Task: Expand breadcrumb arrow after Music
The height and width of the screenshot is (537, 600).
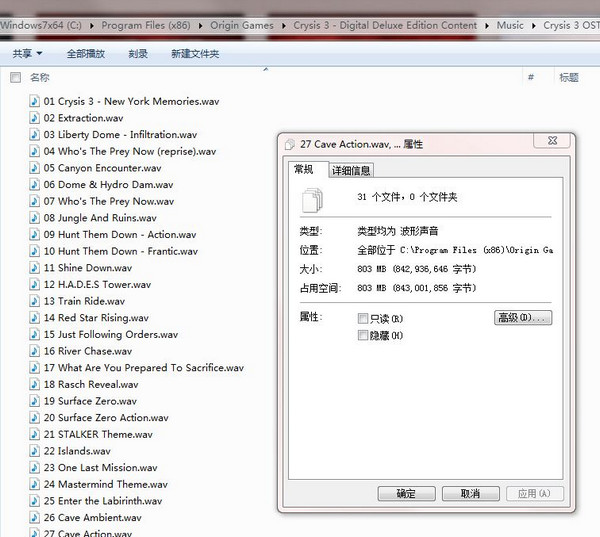Action: point(534,26)
